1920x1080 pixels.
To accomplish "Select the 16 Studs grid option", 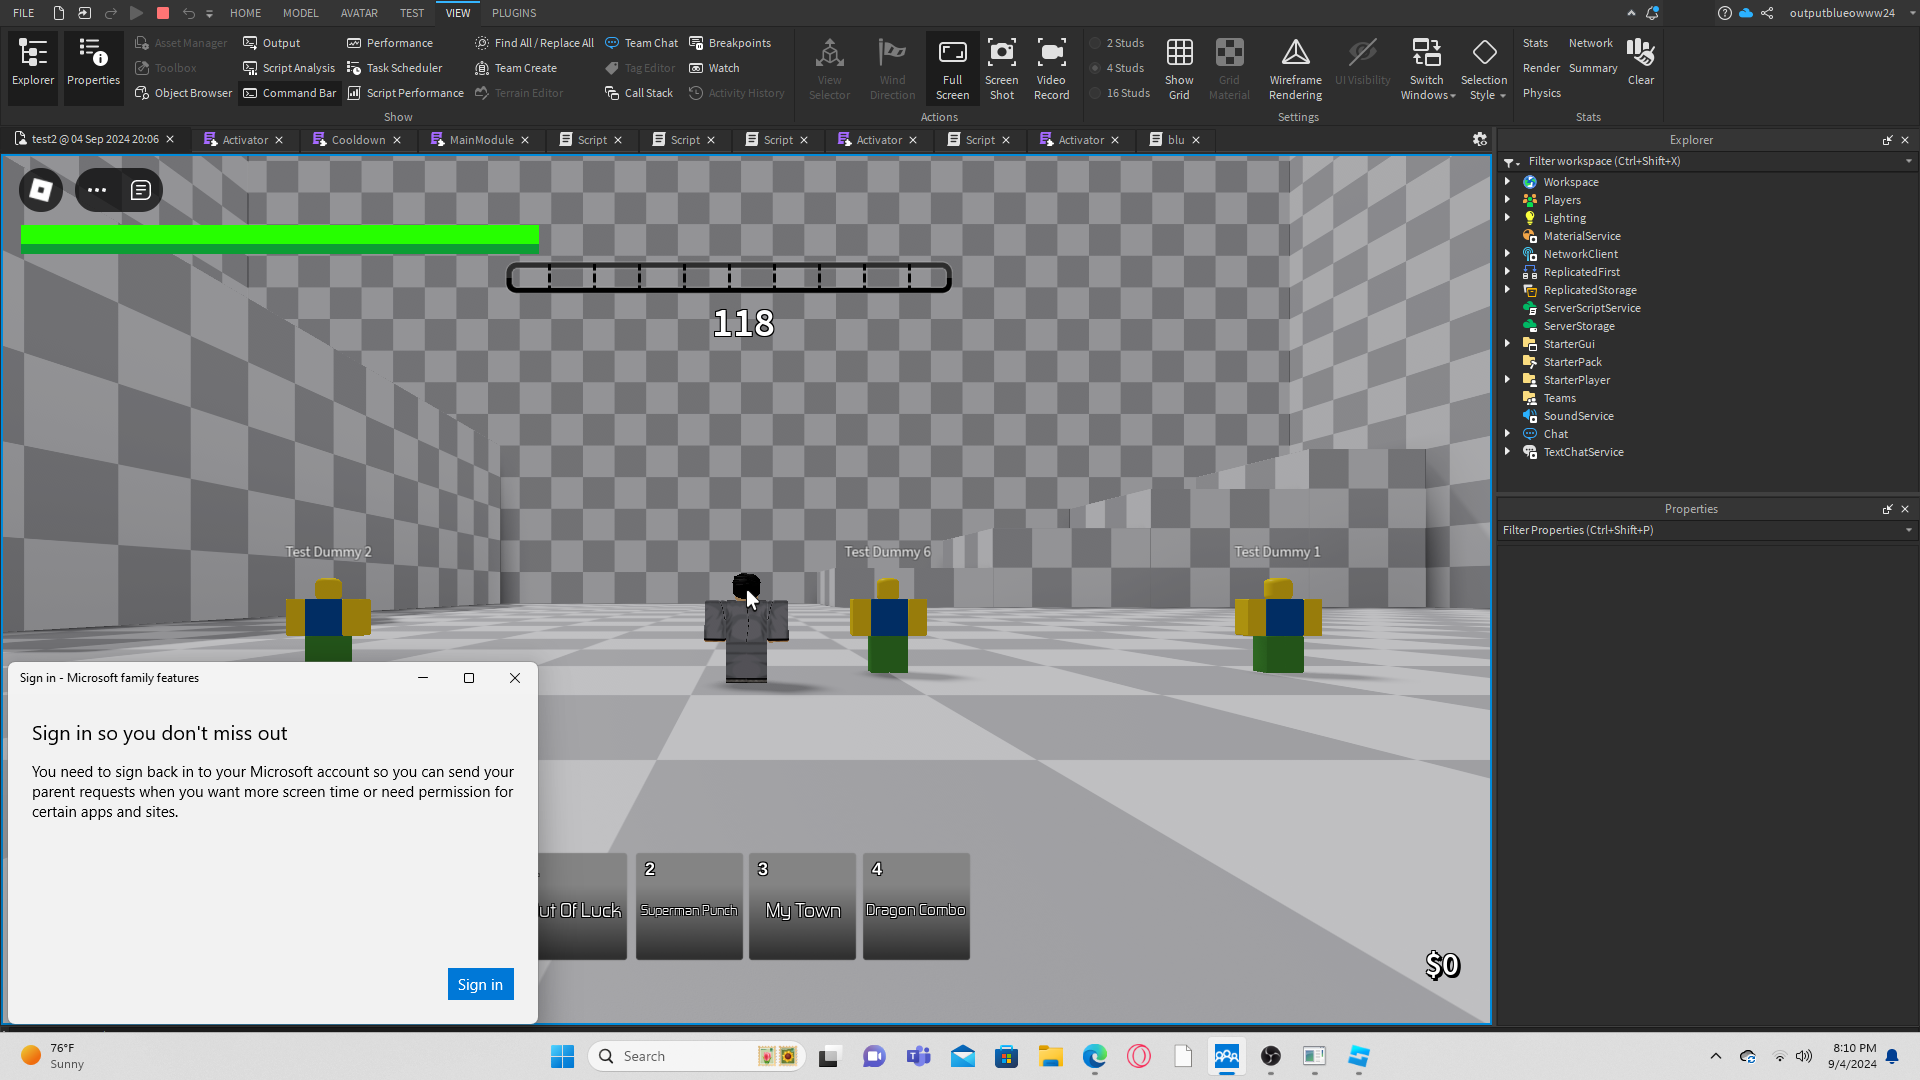I will point(1127,93).
